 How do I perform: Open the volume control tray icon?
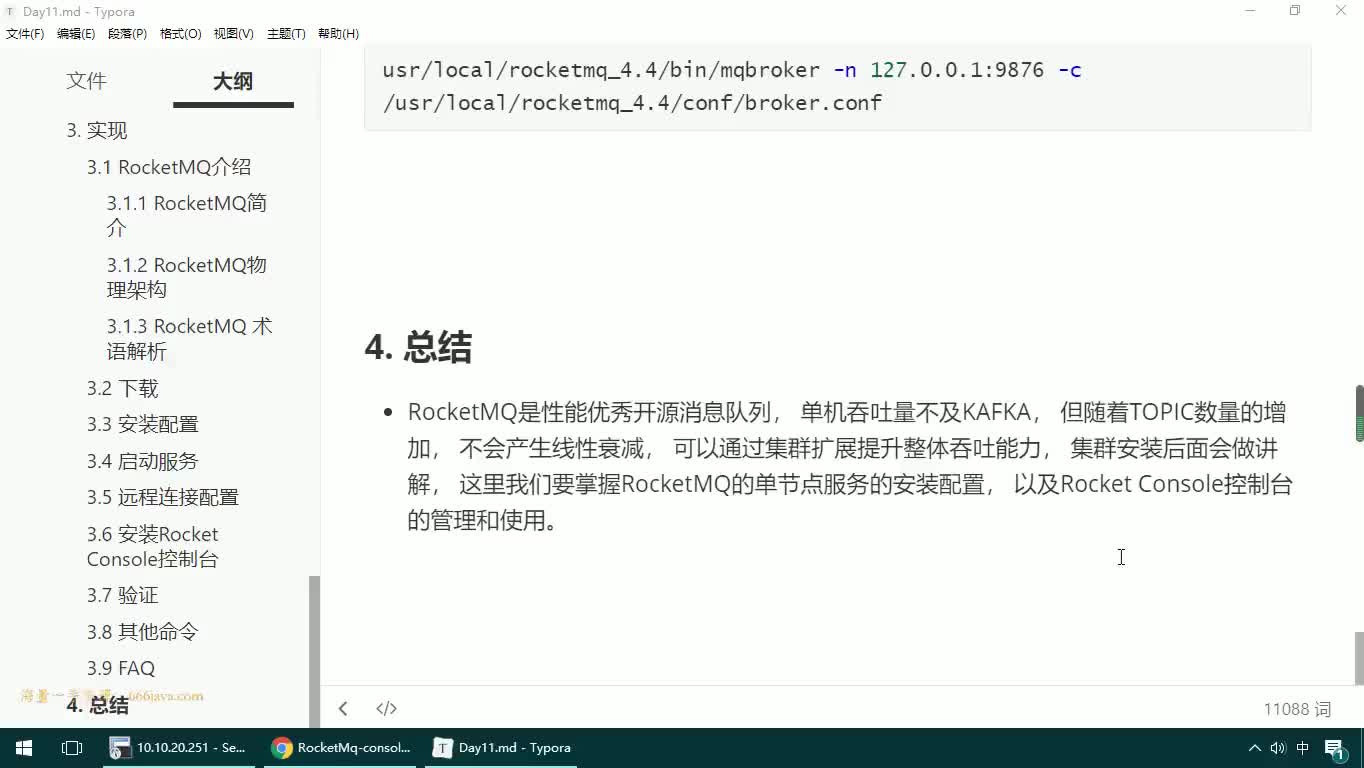point(1278,748)
